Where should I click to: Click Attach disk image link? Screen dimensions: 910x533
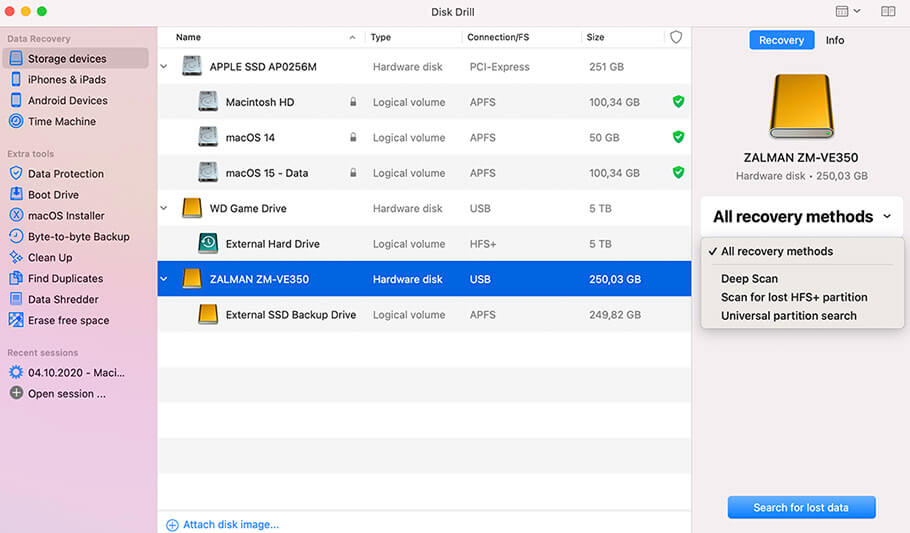pyautogui.click(x=231, y=525)
